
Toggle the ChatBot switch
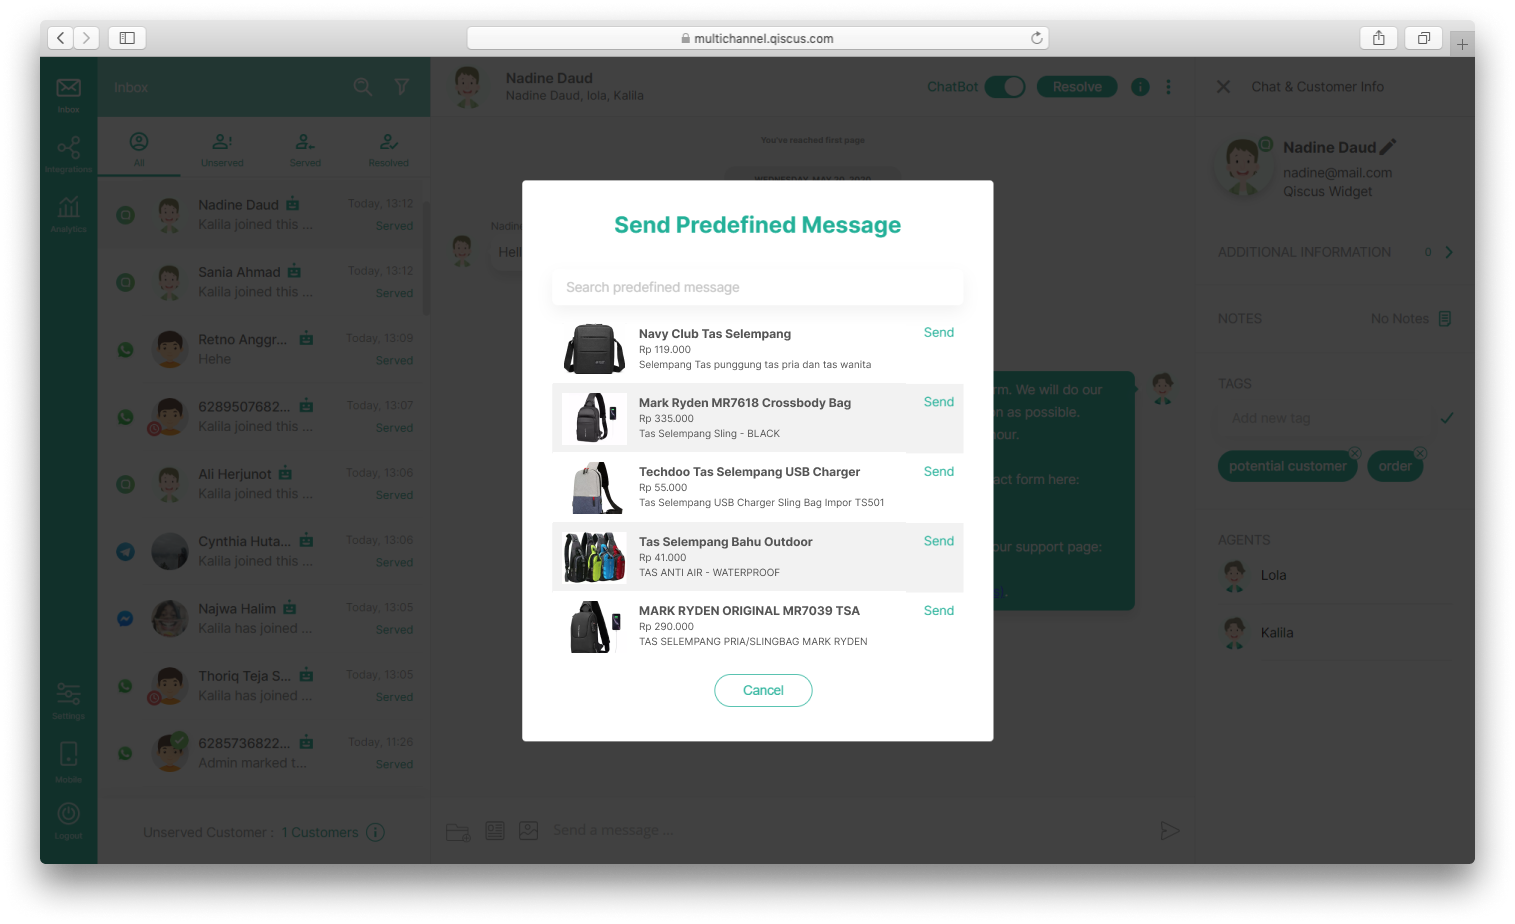click(1005, 87)
